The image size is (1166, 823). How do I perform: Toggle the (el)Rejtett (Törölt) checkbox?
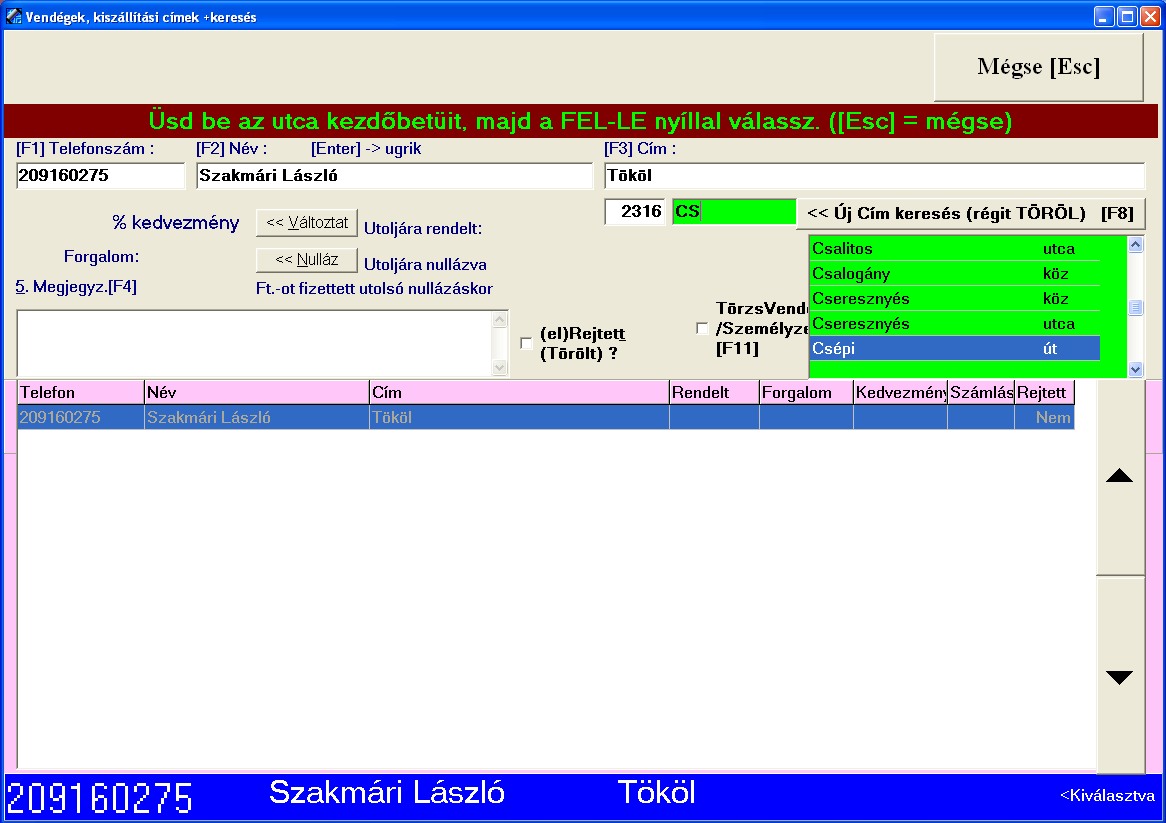pos(526,343)
